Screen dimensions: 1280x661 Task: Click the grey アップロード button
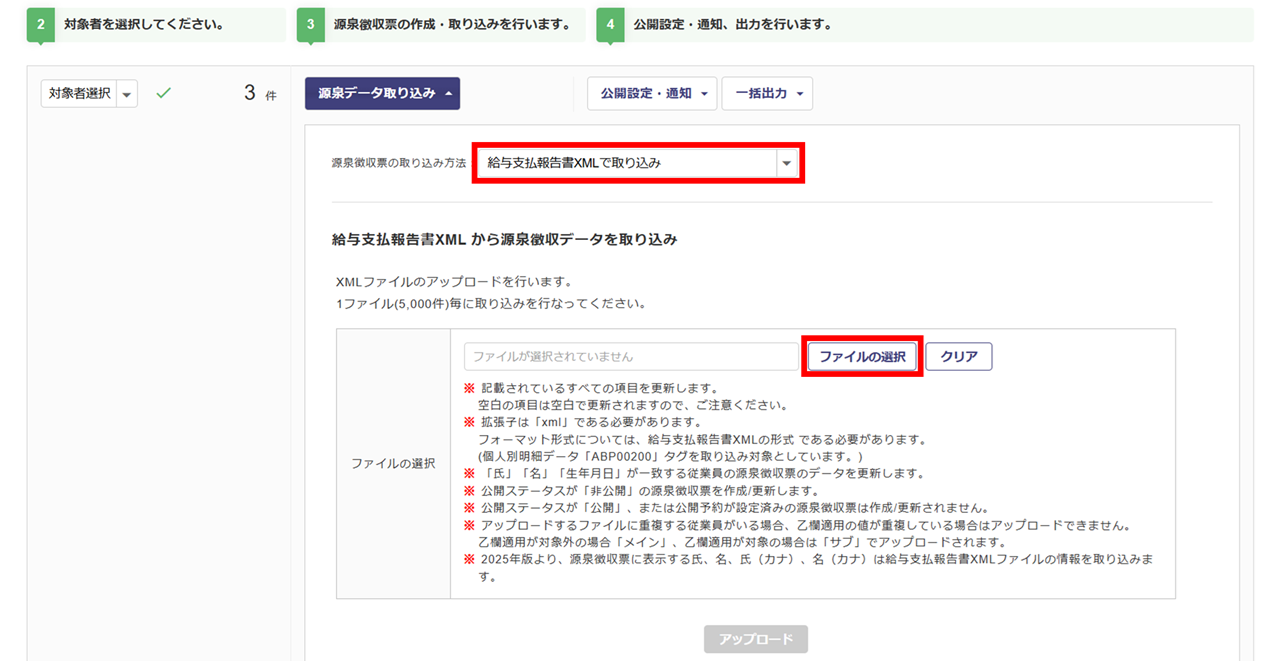pyautogui.click(x=755, y=639)
